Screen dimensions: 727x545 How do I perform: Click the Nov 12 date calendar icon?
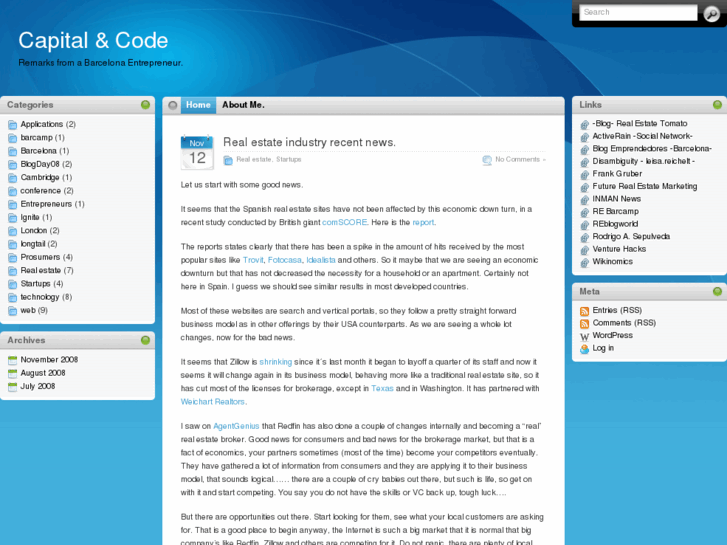coord(197,152)
